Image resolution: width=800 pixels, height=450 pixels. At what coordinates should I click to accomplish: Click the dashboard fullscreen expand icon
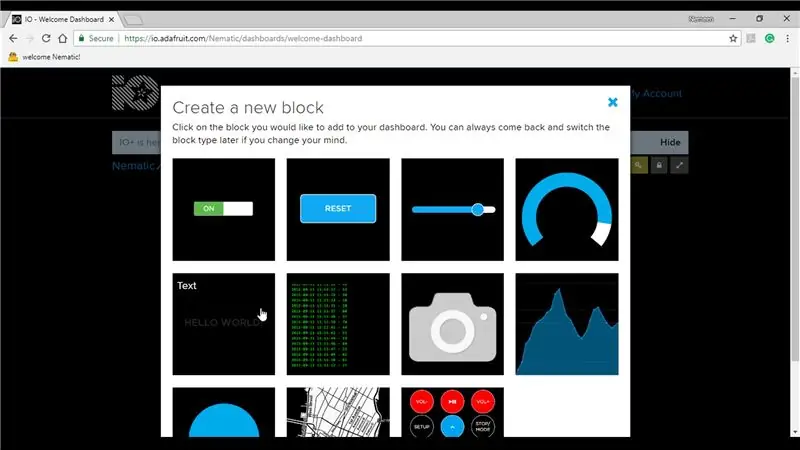click(679, 165)
